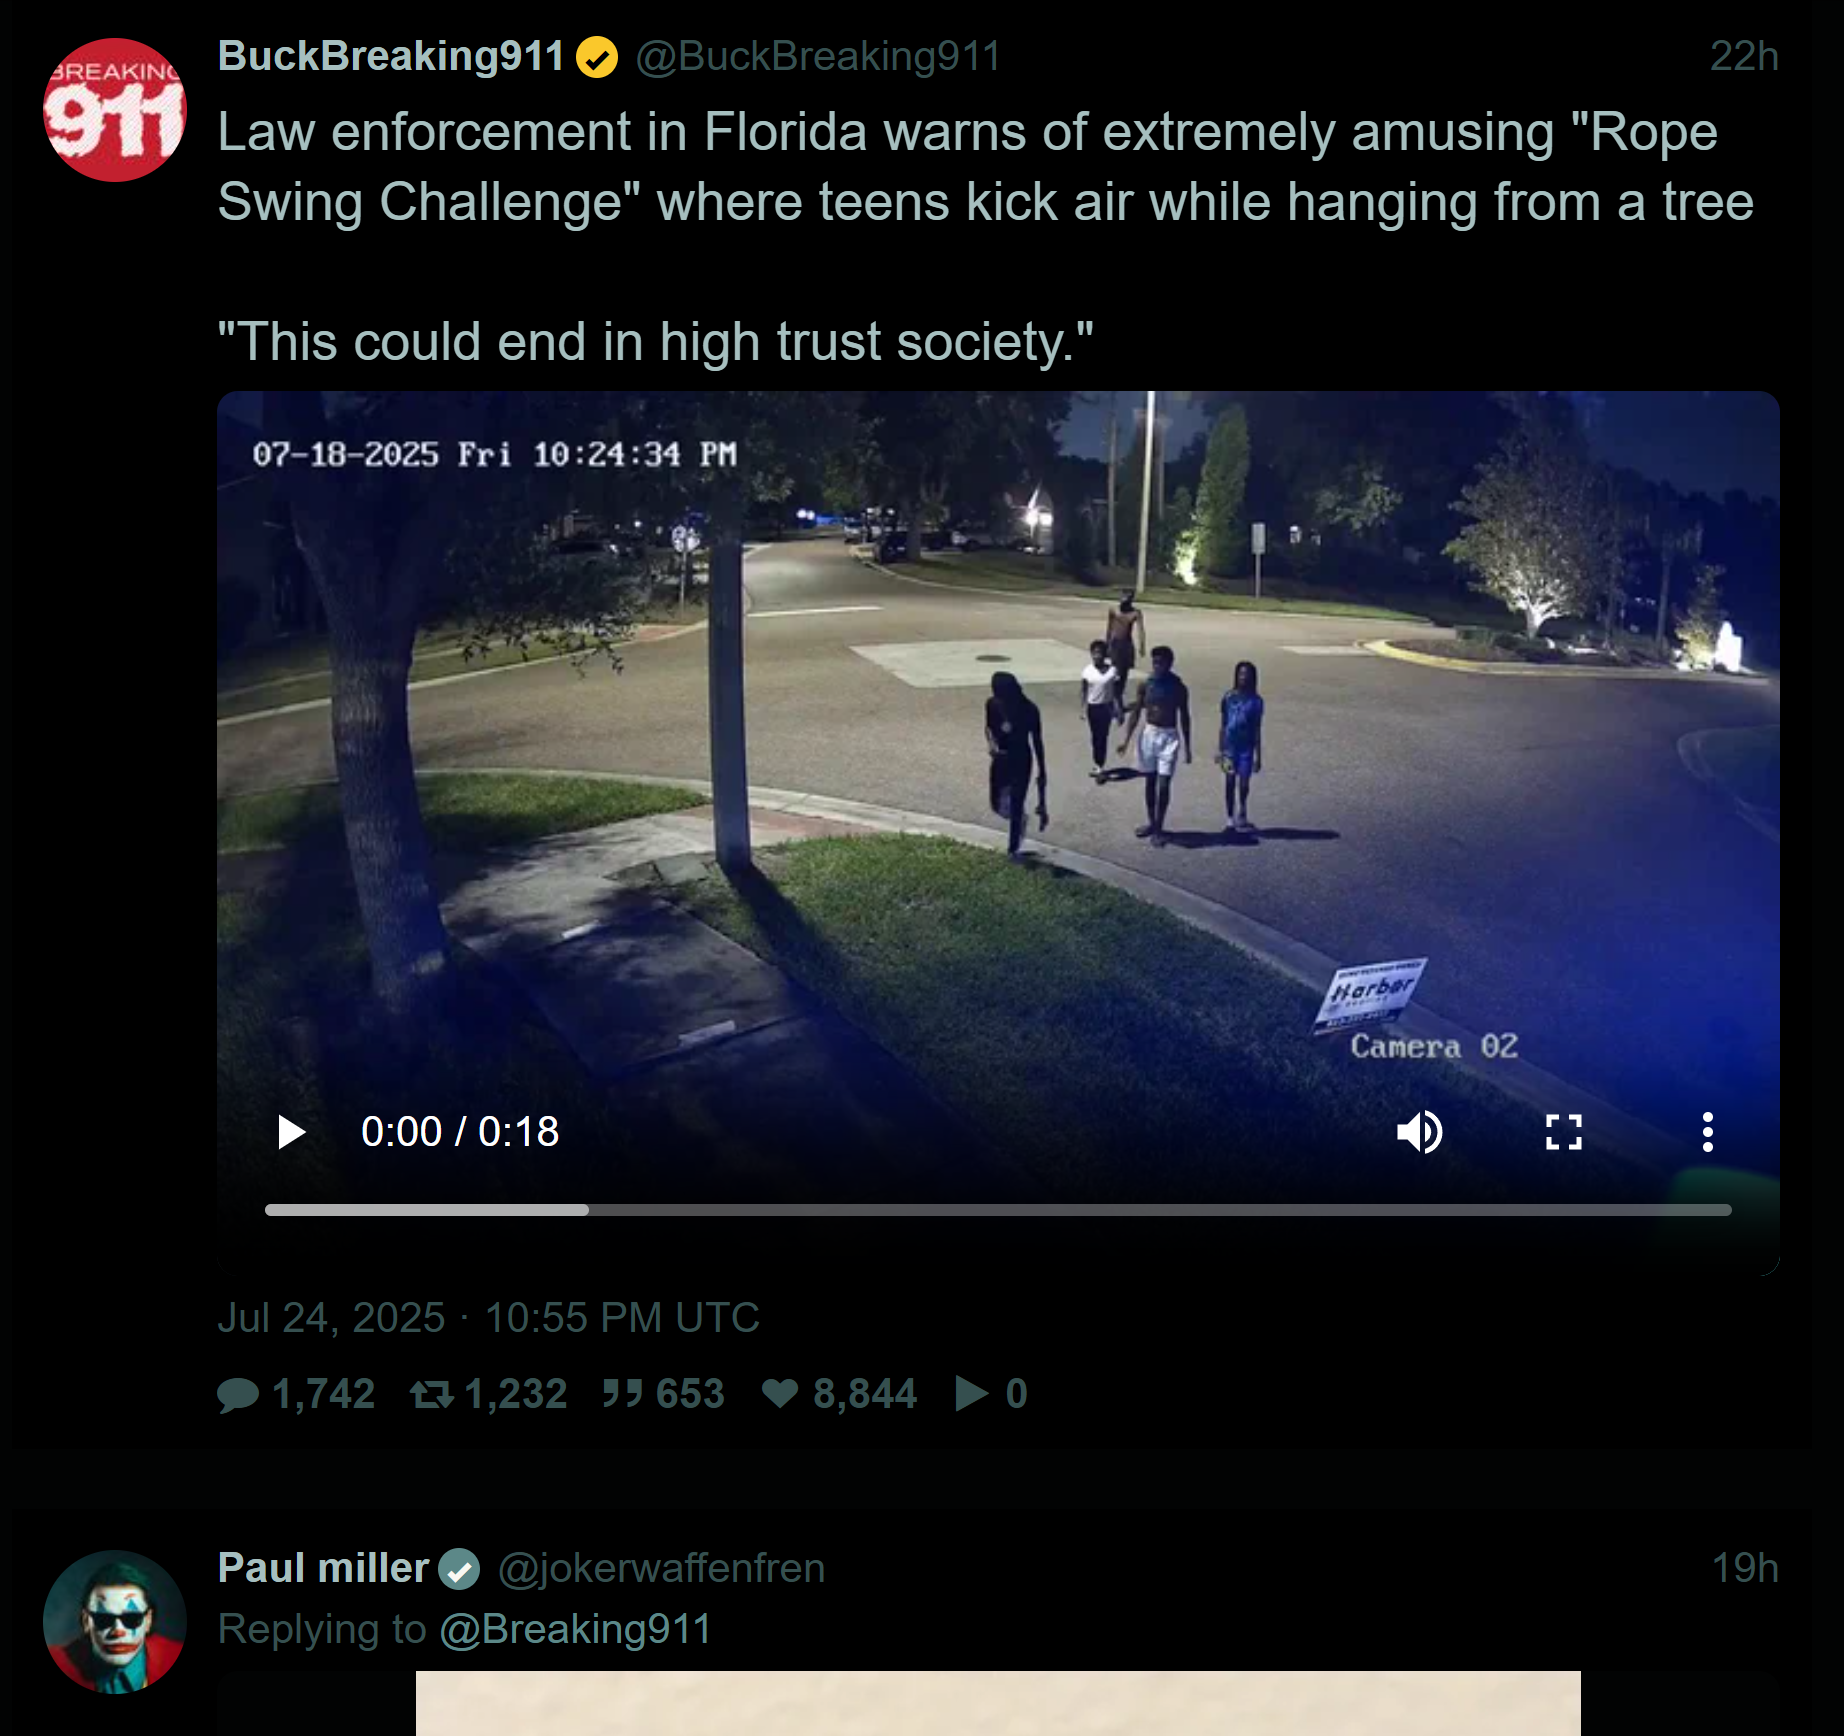Seek along the video progress bar
This screenshot has width=1844, height=1736.
coord(997,1210)
